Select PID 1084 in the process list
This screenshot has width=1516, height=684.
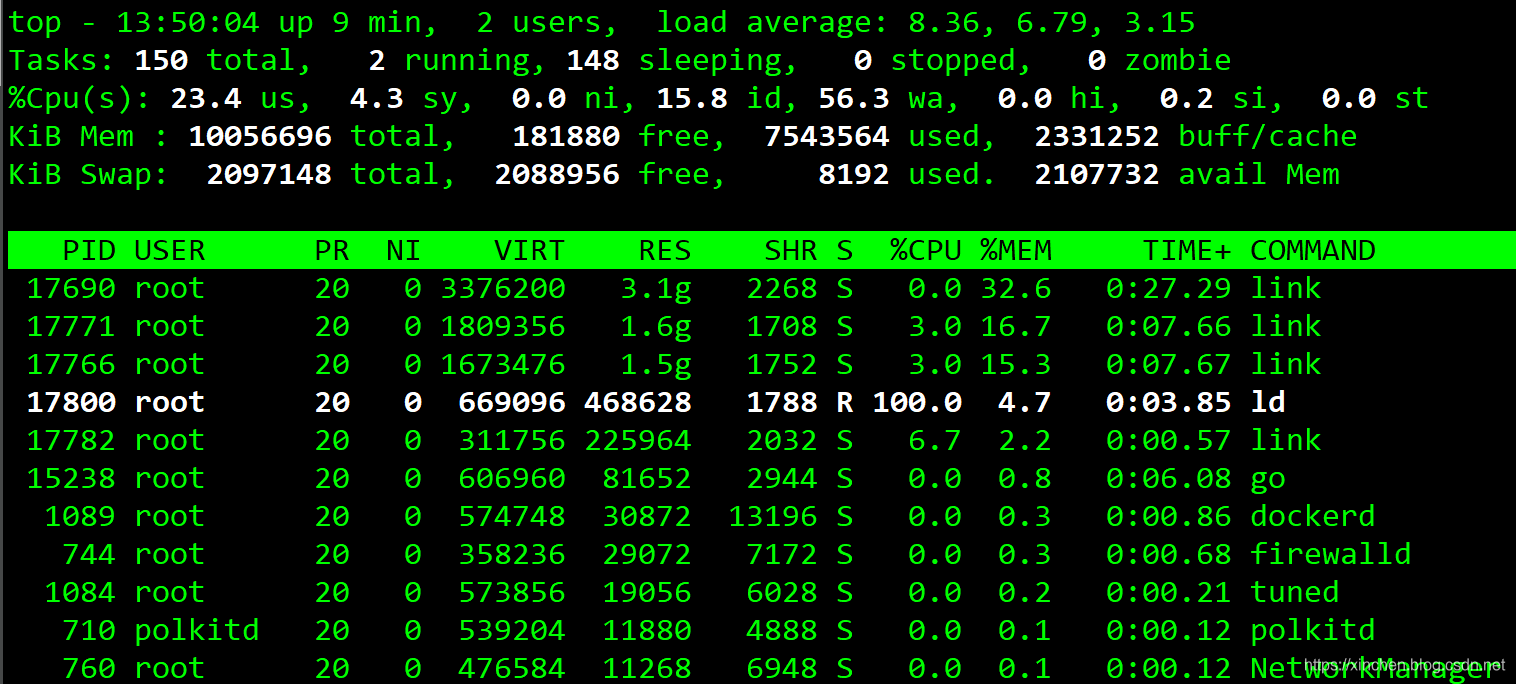click(80, 592)
